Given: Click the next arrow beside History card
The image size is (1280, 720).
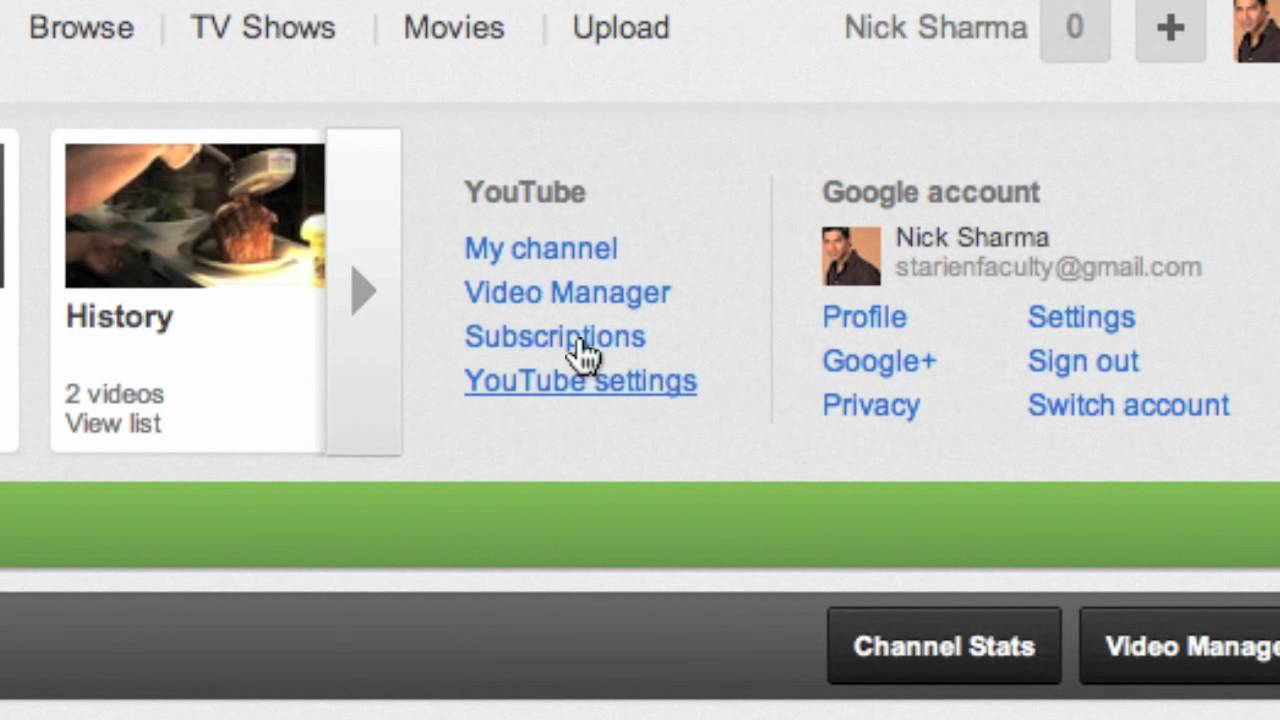Looking at the screenshot, I should click(x=364, y=291).
